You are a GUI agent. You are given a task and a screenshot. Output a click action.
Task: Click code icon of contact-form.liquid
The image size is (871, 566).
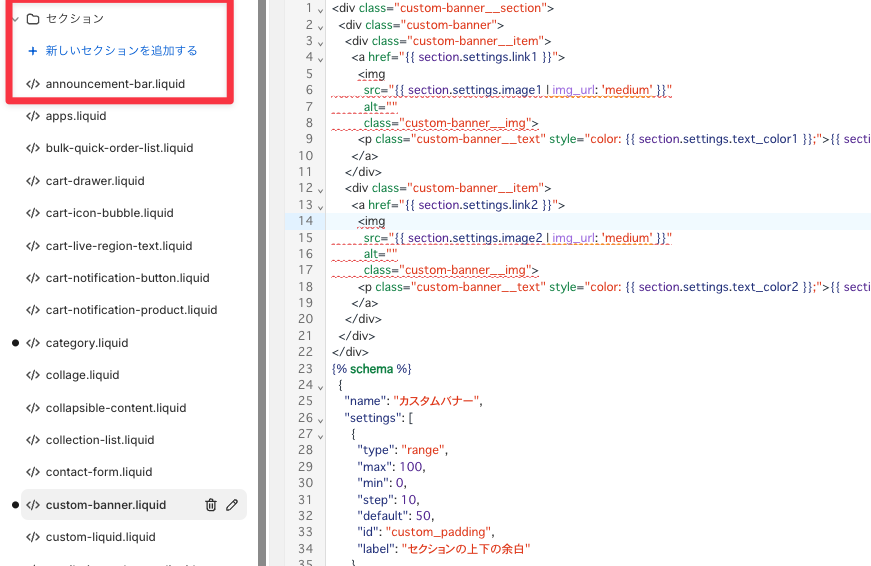pyautogui.click(x=33, y=472)
